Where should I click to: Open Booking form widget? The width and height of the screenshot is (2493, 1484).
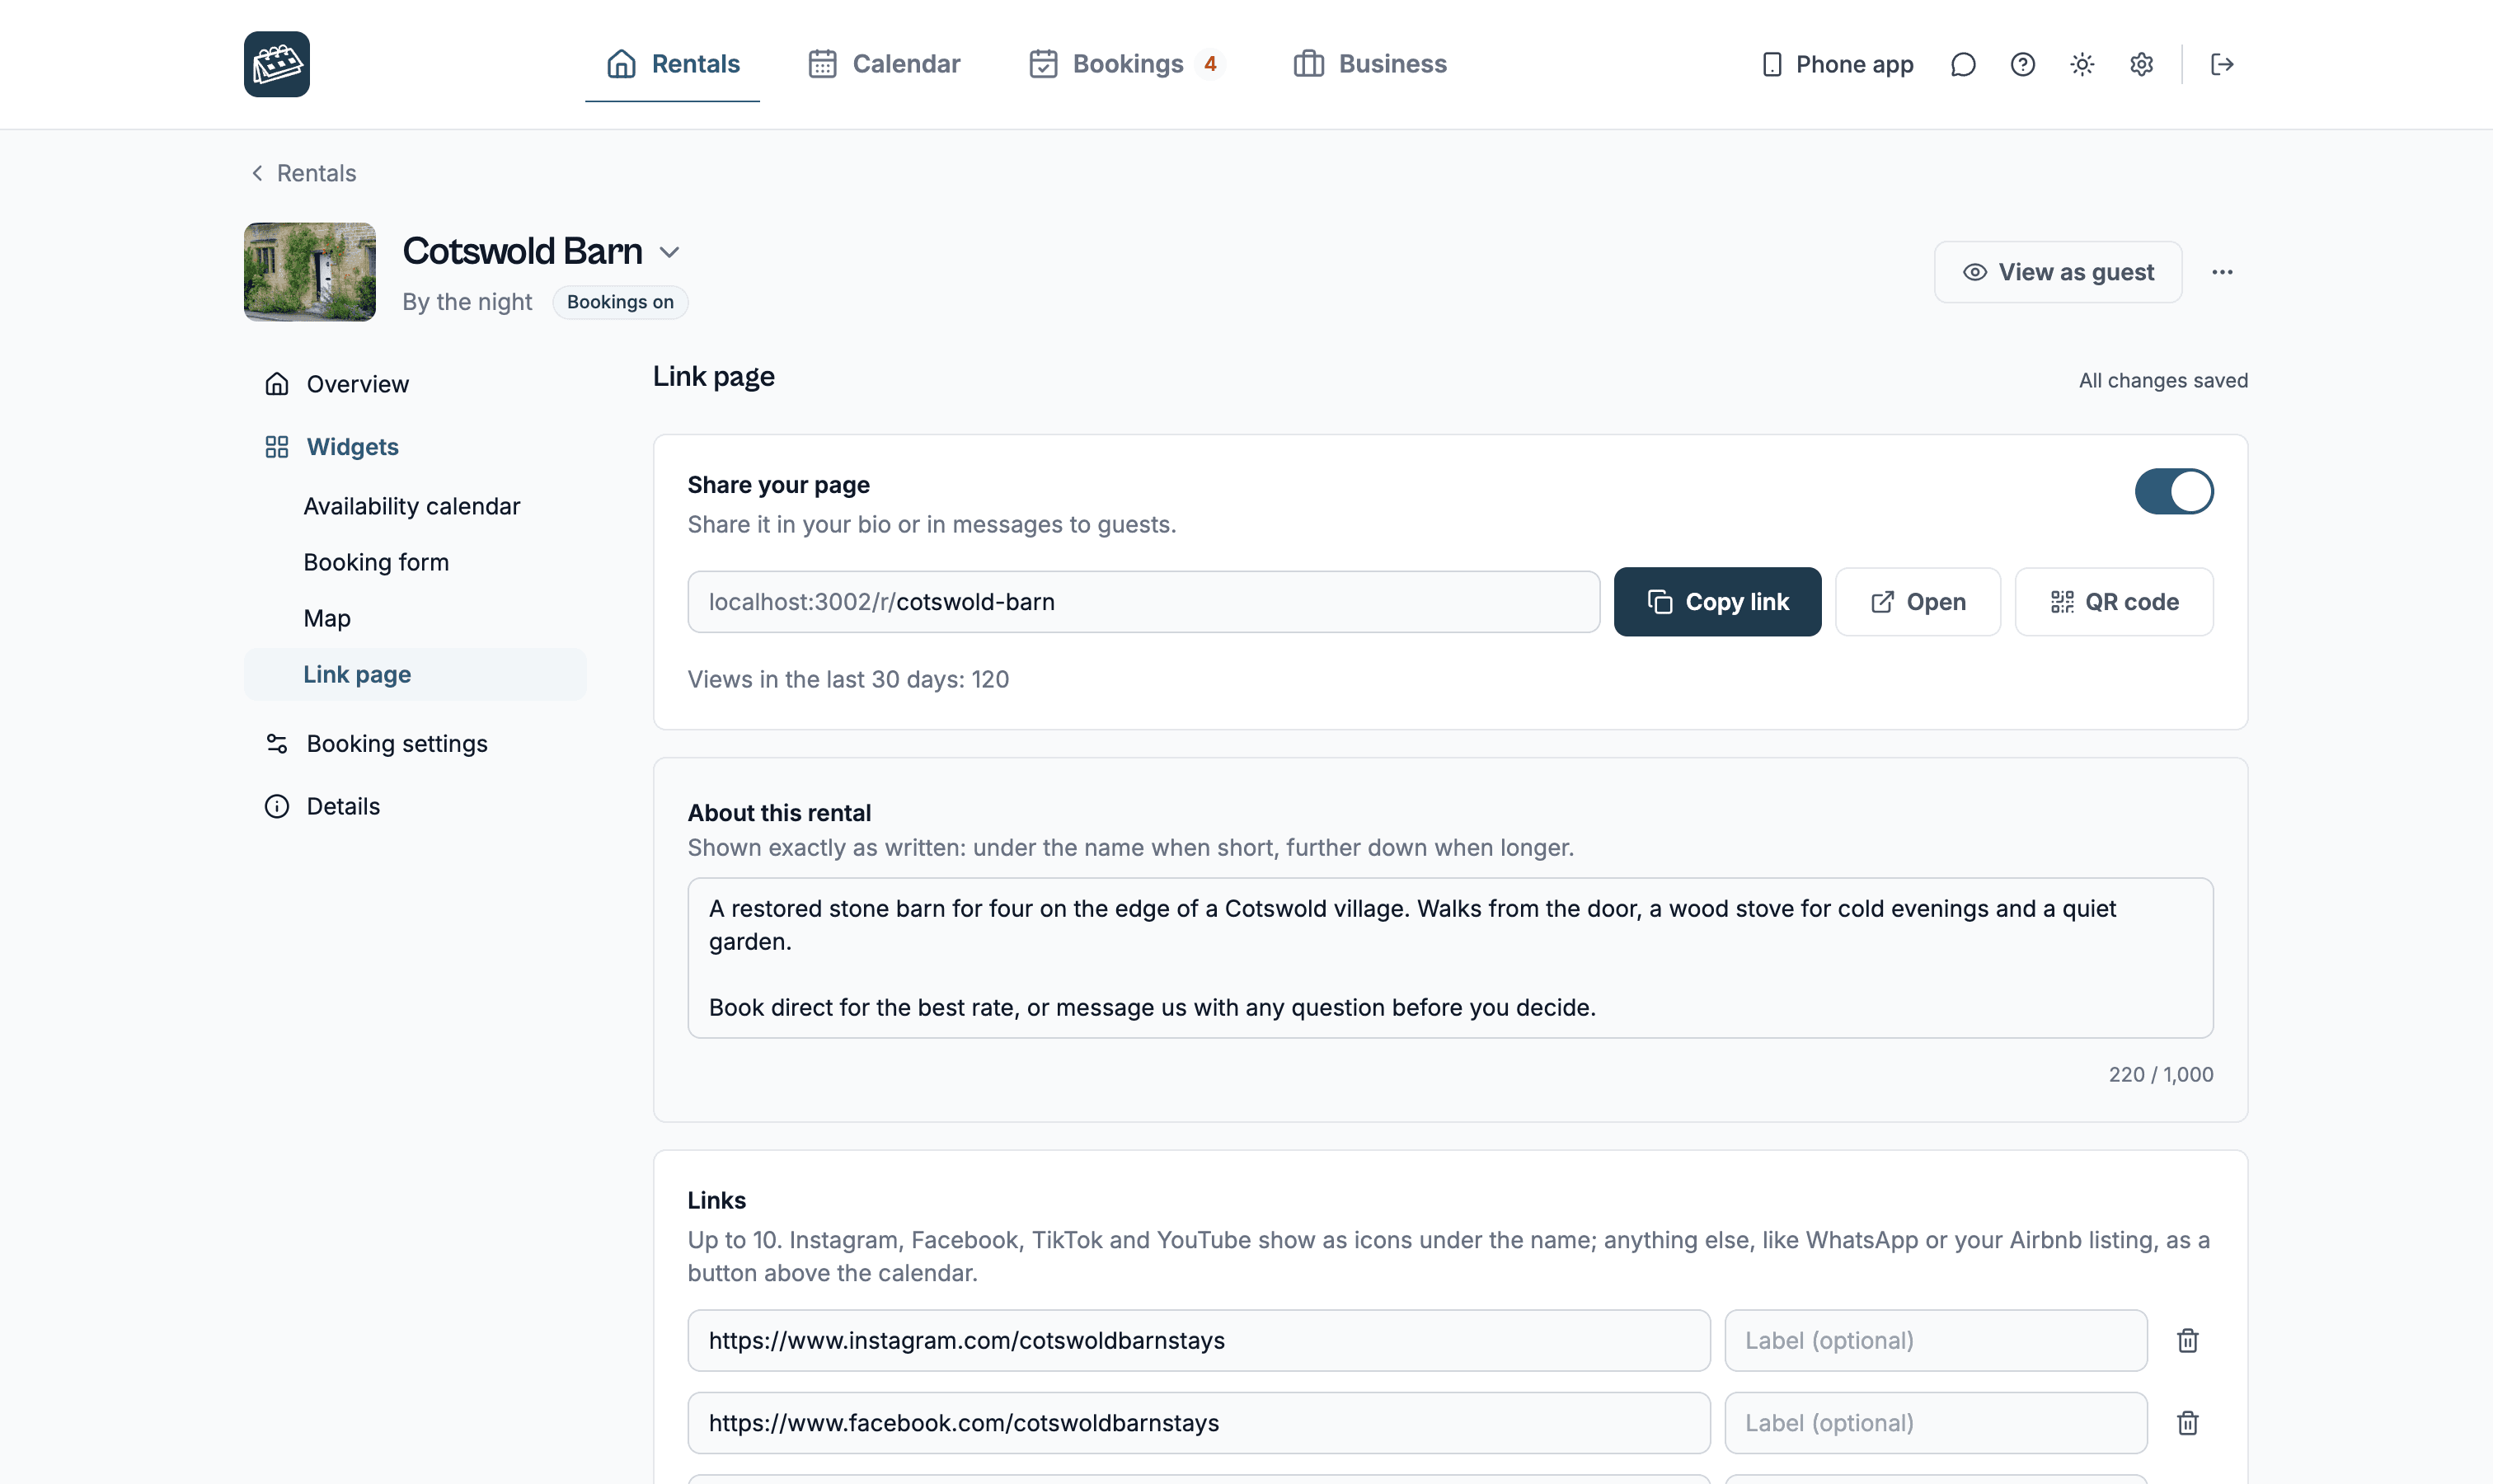pyautogui.click(x=376, y=562)
